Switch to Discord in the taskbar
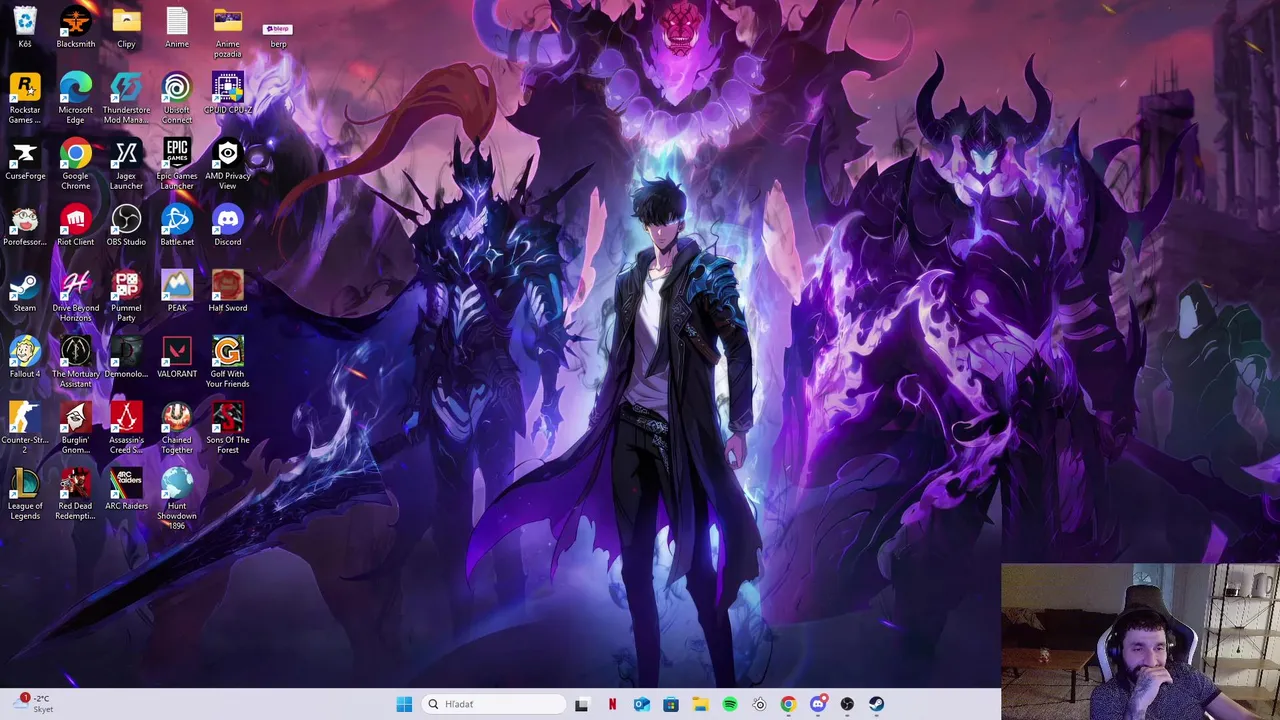1280x720 pixels. [818, 704]
